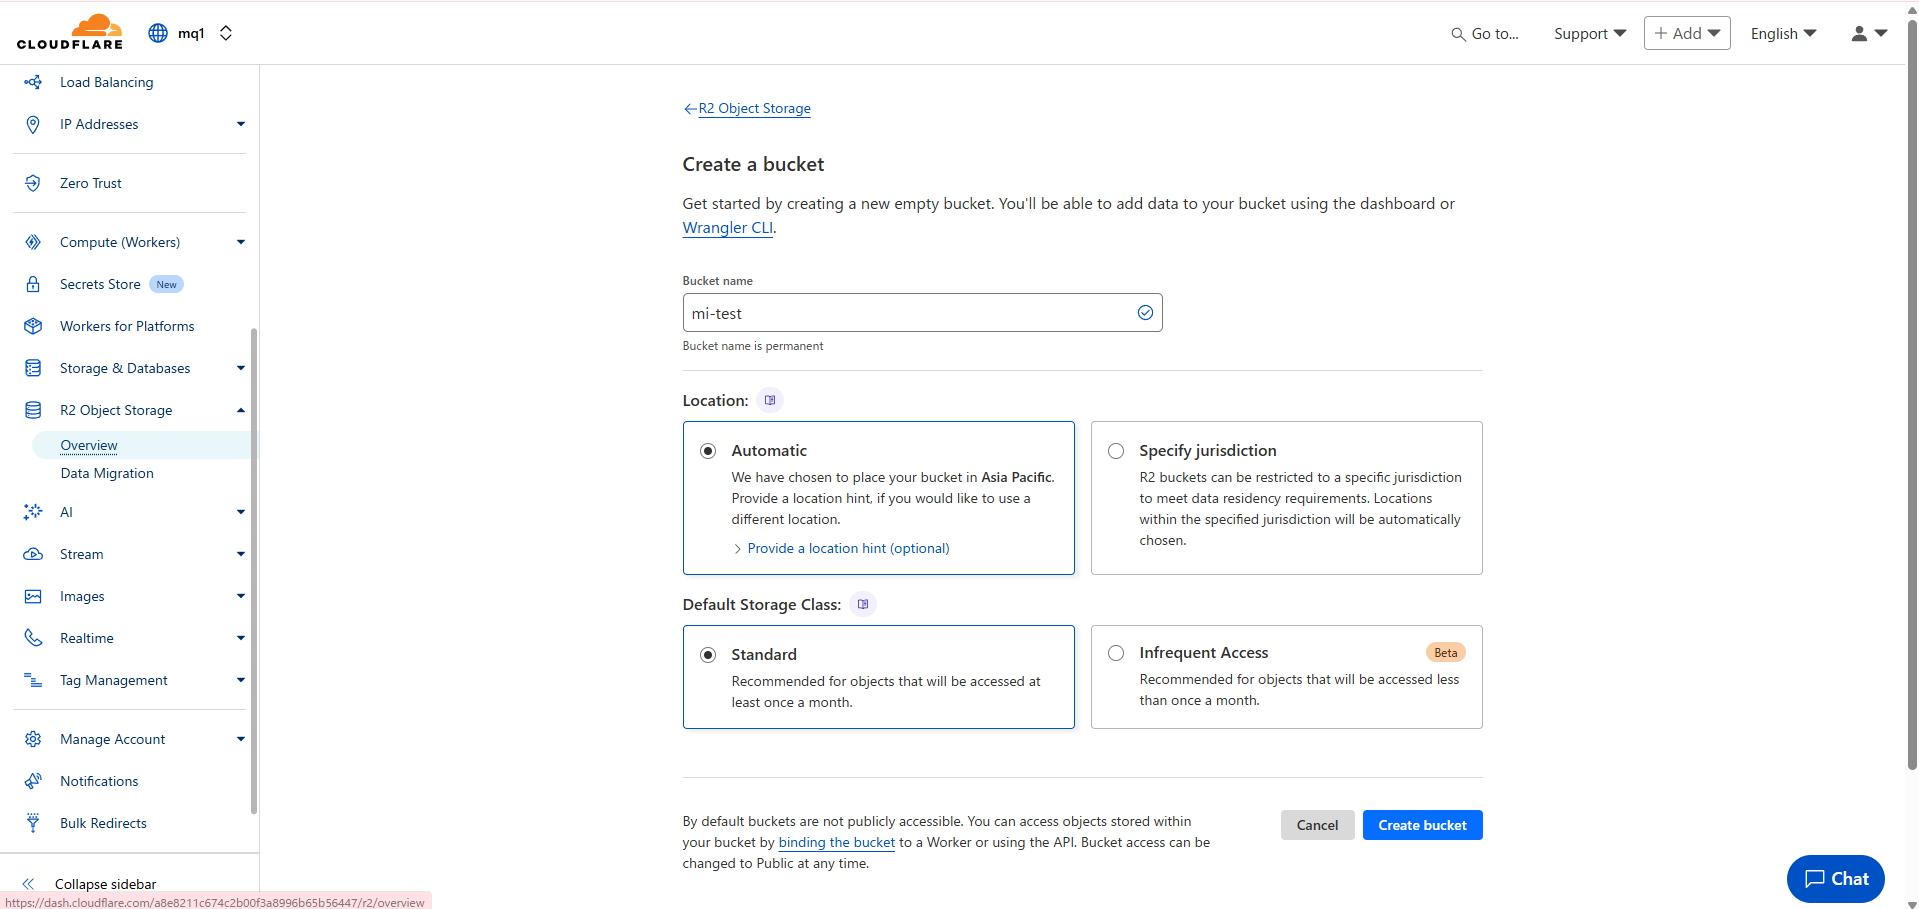Screen dimensions: 1919x909
Task: Expand the Compute (Workers) arrow
Action: tap(241, 242)
